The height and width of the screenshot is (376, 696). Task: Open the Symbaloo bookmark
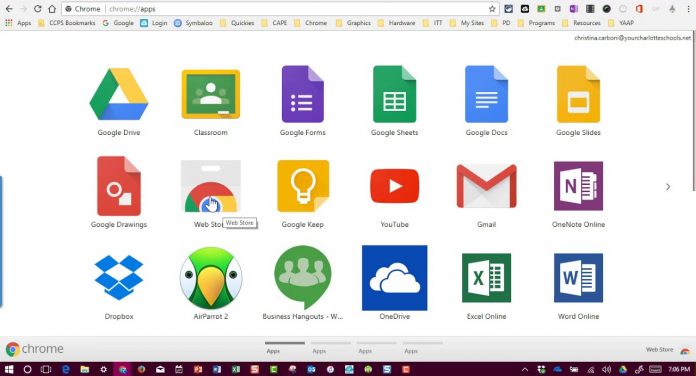pyautogui.click(x=193, y=23)
